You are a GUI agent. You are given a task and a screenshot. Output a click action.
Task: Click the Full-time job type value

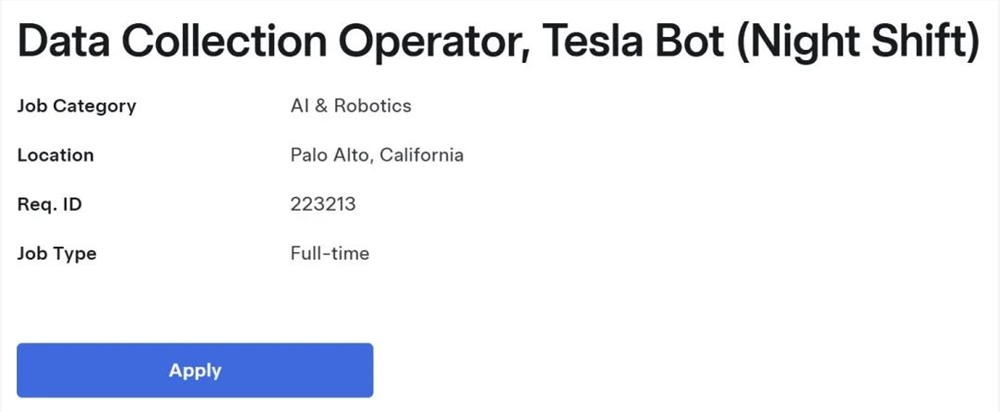click(x=329, y=253)
